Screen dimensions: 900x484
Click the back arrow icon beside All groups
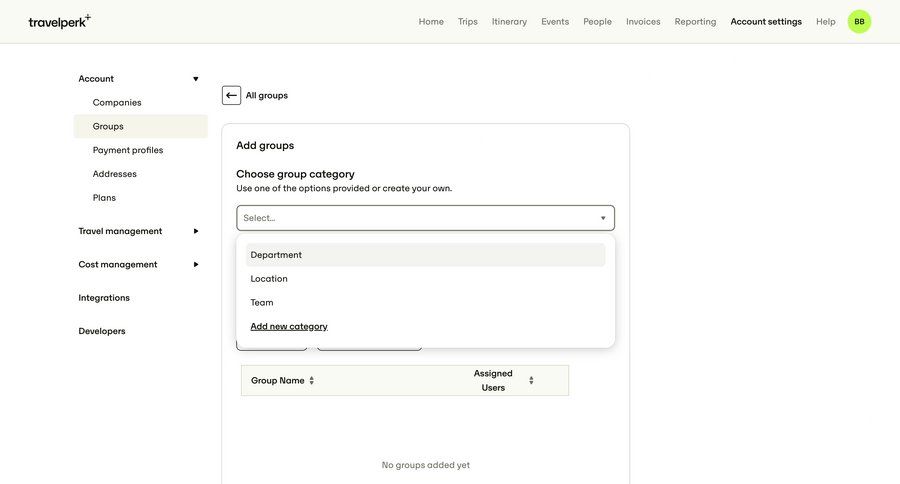231,95
